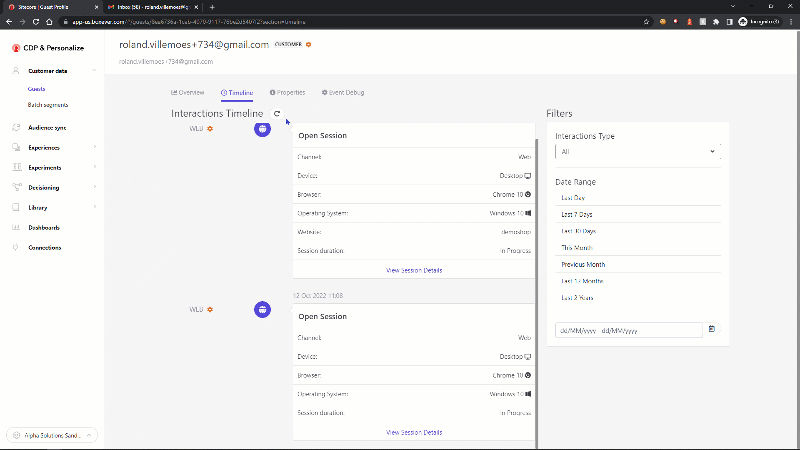800x450 pixels.
Task: Open a new browser tab
Action: pyautogui.click(x=212, y=7)
